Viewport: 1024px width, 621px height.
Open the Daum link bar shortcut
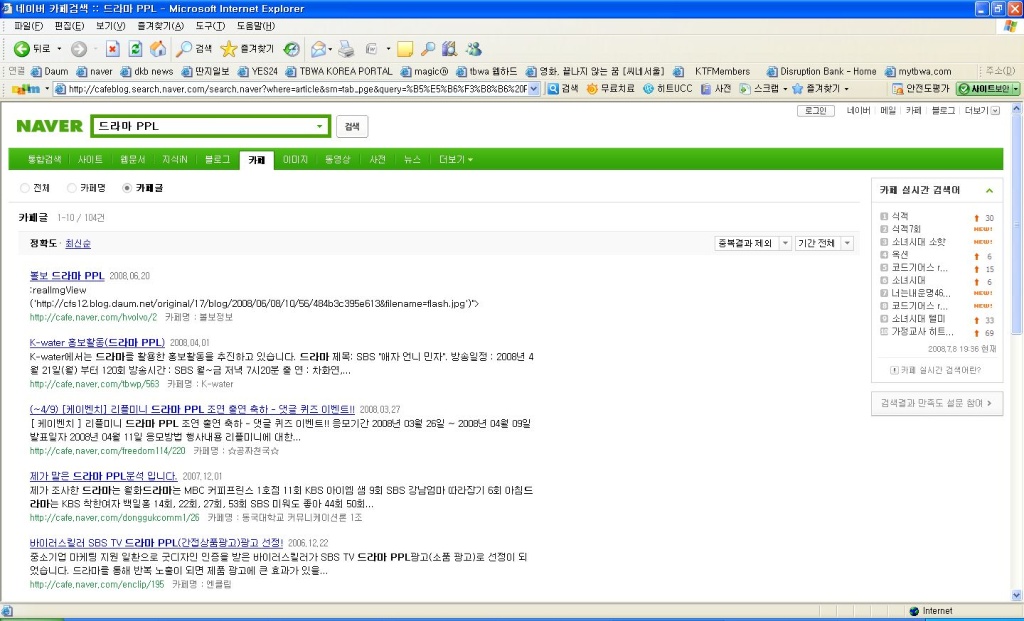(x=50, y=71)
